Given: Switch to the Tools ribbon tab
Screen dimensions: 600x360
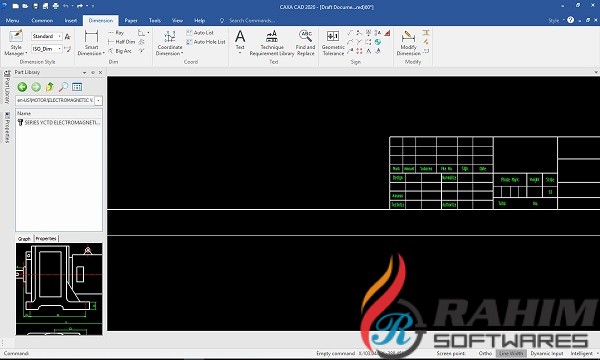Looking at the screenshot, I should pos(155,20).
